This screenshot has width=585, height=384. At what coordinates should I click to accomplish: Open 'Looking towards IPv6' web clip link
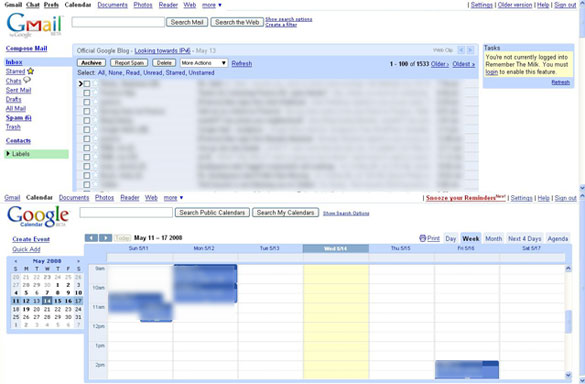pyautogui.click(x=162, y=50)
